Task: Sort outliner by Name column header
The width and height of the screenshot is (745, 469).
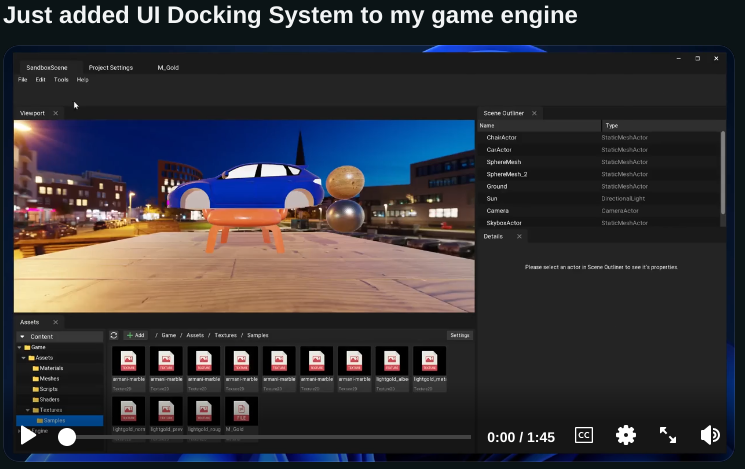Action: click(x=539, y=125)
